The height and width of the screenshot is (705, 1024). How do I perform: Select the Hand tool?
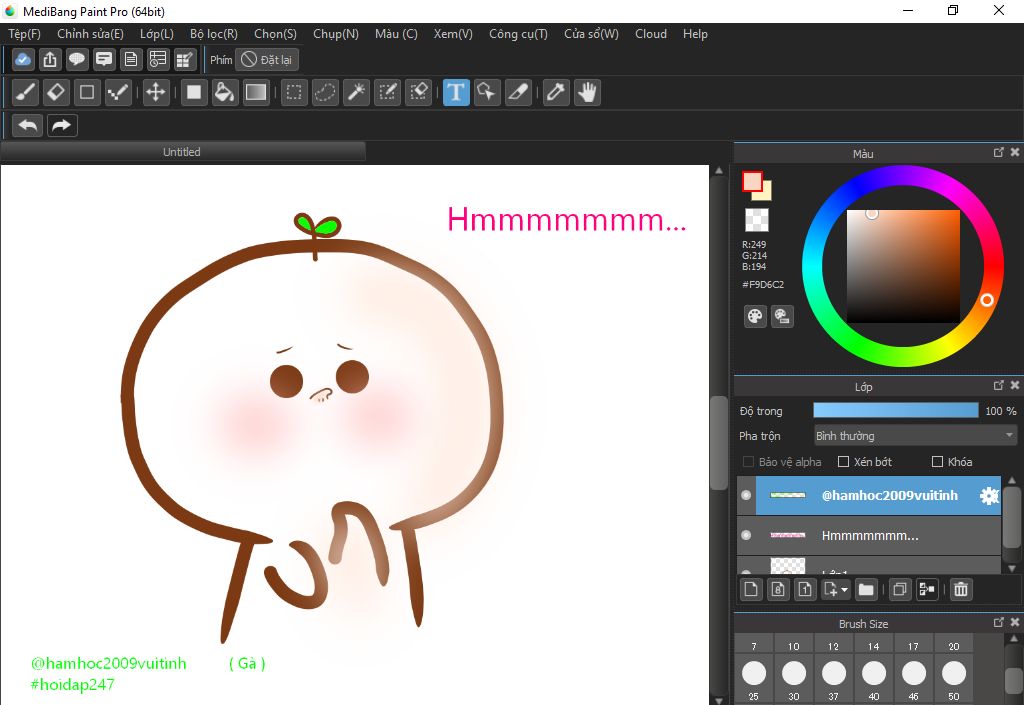(x=587, y=92)
